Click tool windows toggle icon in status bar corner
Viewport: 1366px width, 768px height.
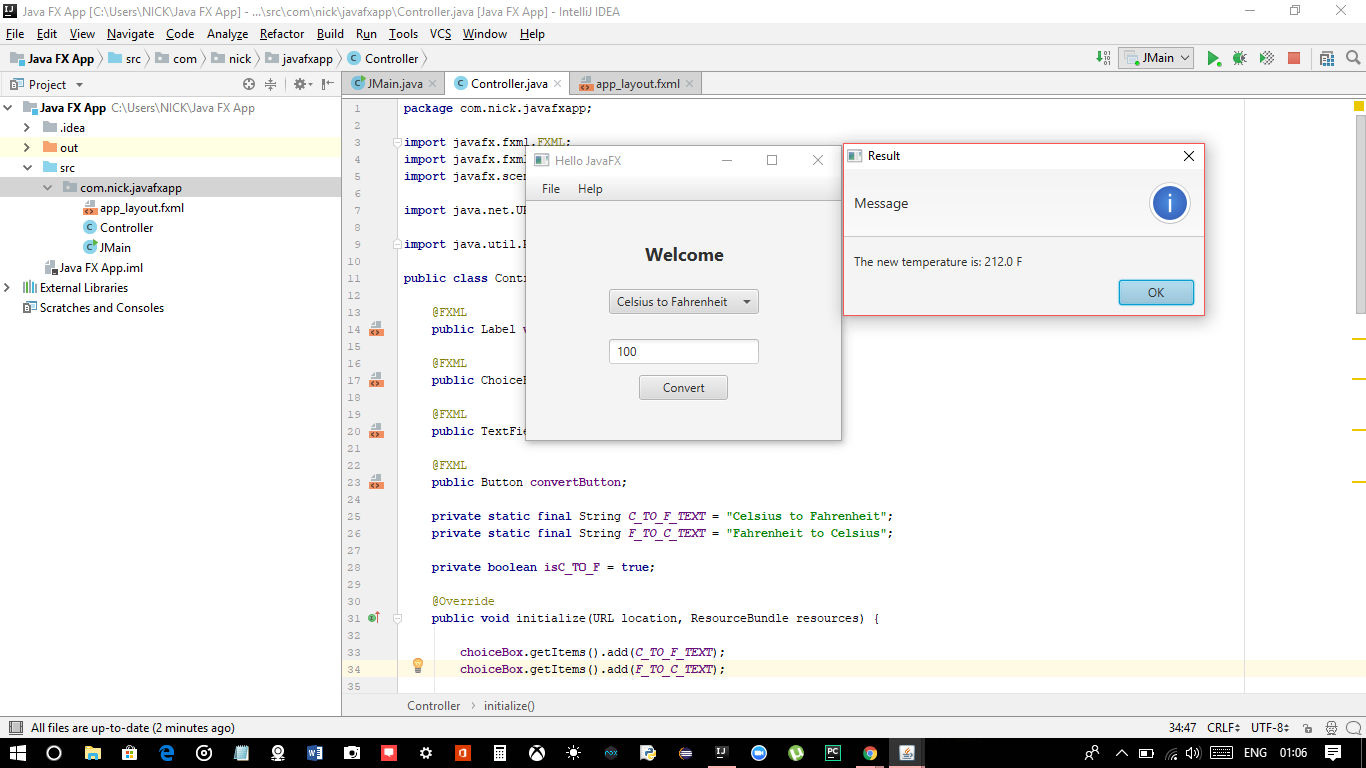[15, 728]
